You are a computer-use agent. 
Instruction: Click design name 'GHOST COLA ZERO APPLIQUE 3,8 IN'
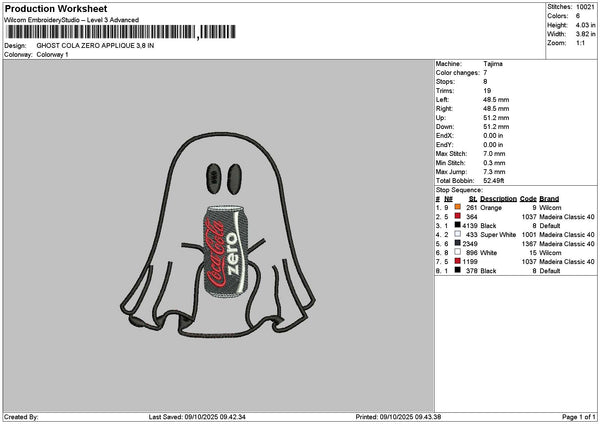[x=95, y=46]
